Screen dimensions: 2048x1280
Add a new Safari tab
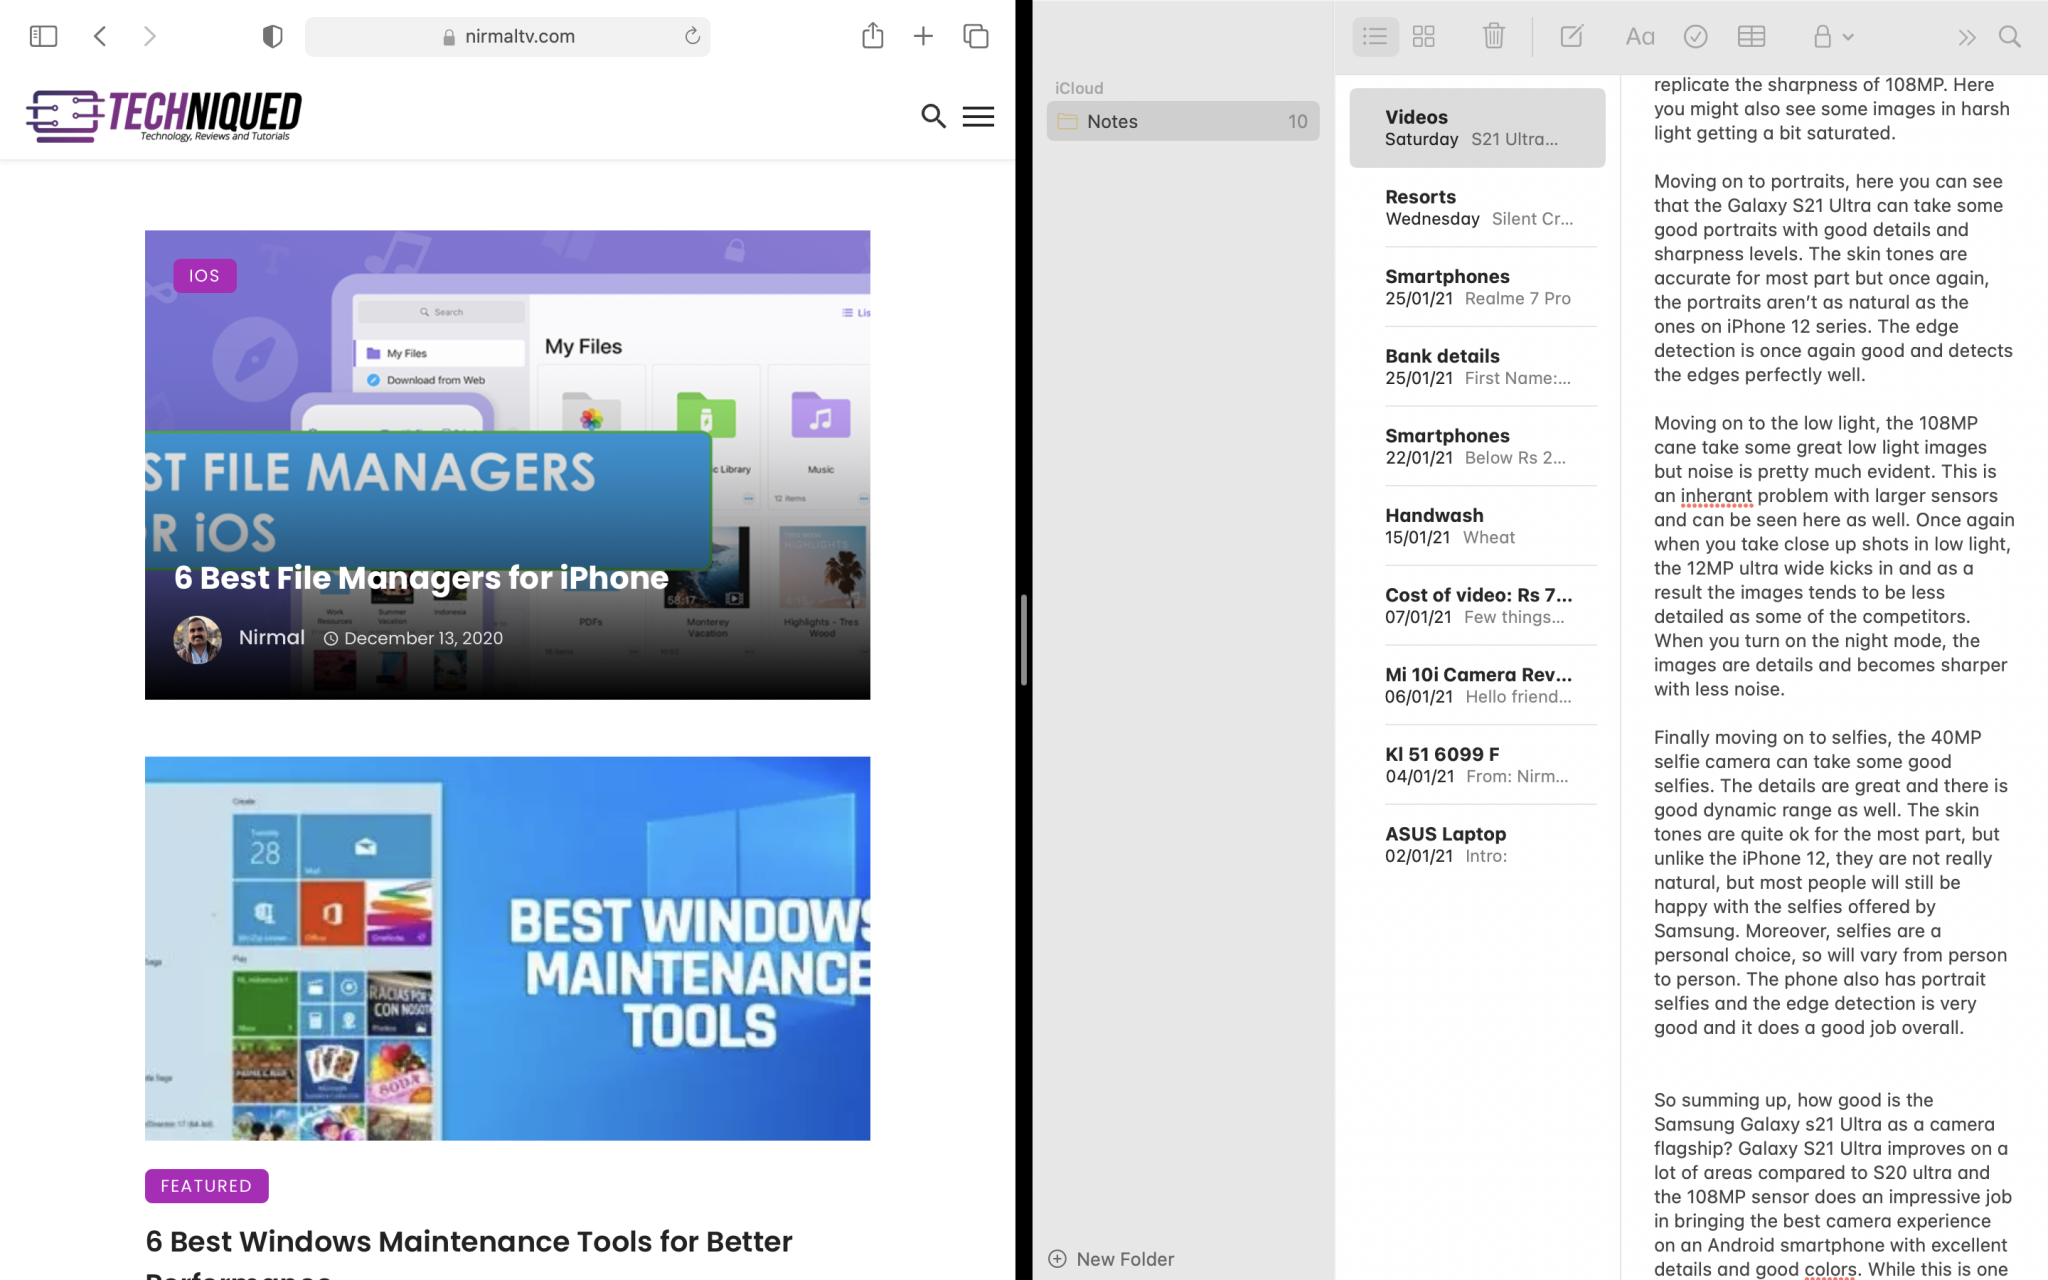coord(923,37)
